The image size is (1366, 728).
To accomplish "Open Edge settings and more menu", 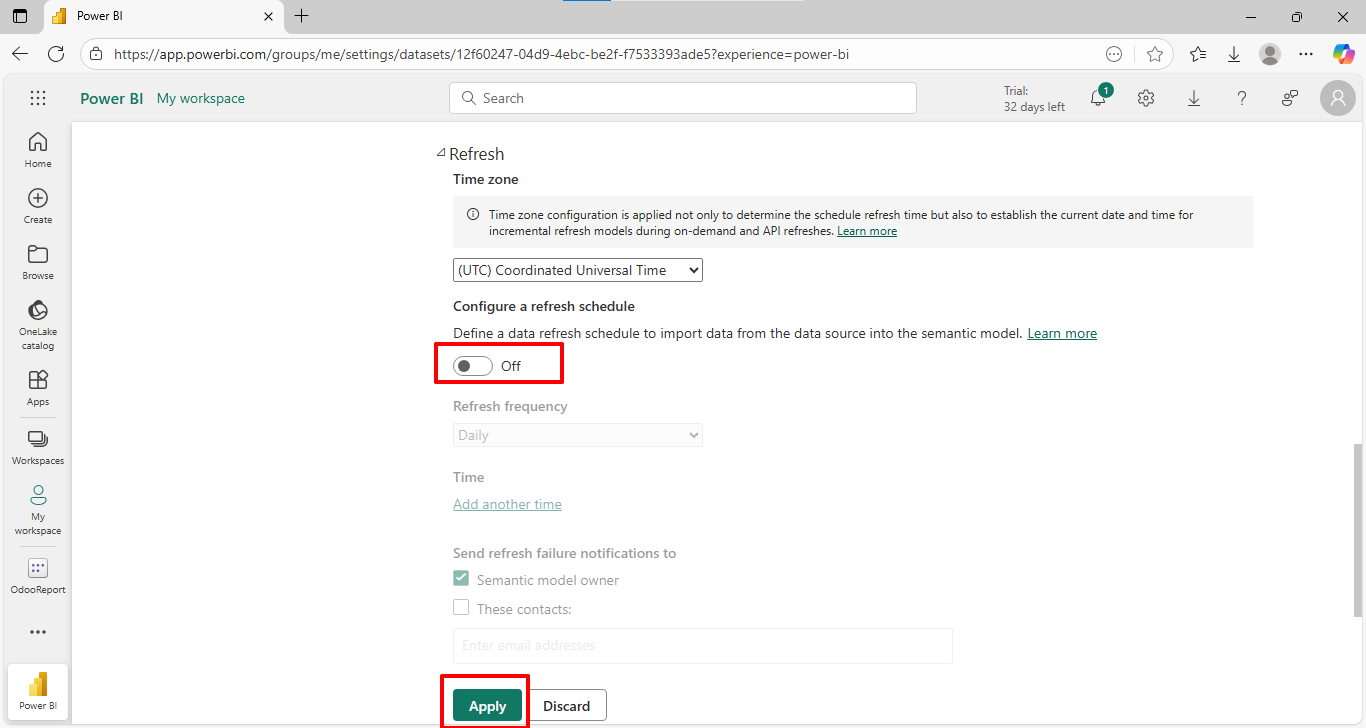I will coord(1306,54).
